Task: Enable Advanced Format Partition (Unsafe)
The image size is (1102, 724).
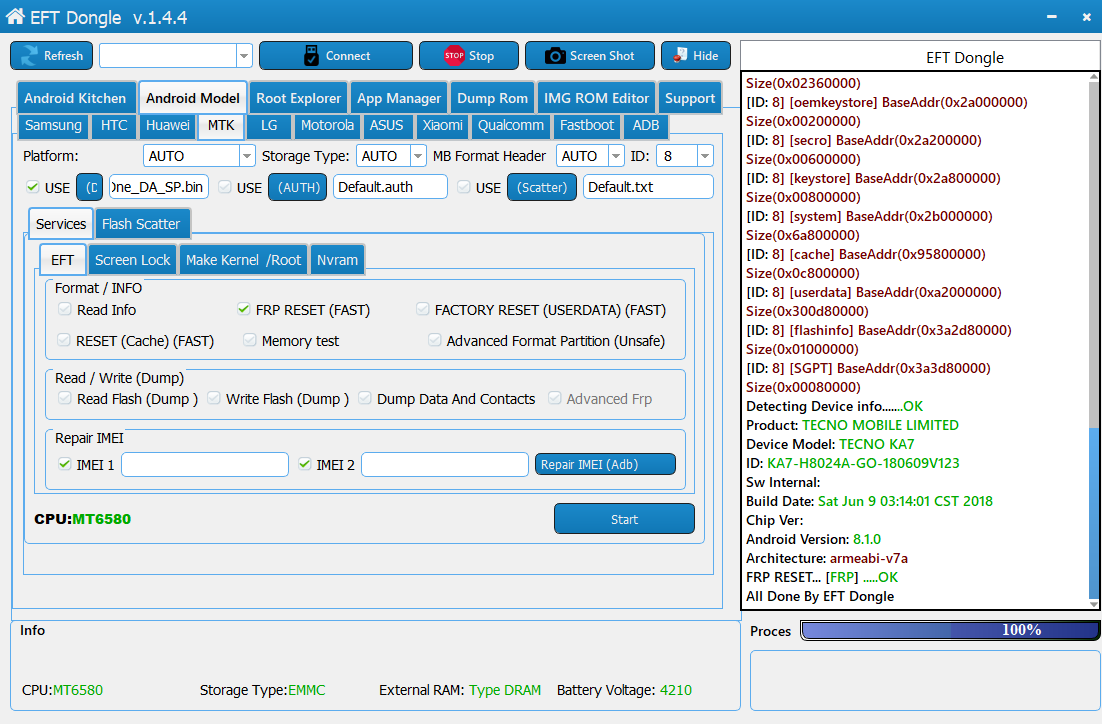Action: 434,340
